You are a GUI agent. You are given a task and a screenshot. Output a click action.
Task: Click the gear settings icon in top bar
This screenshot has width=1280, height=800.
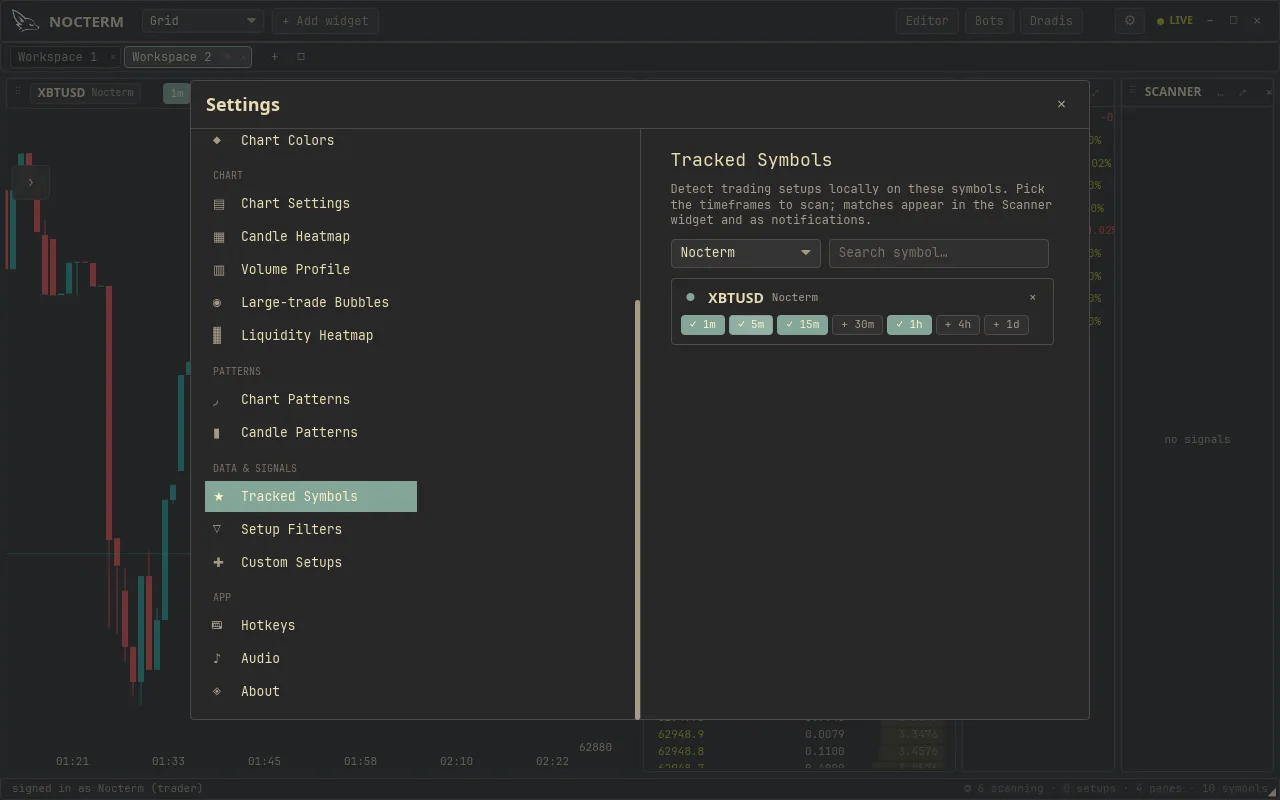pos(1130,21)
